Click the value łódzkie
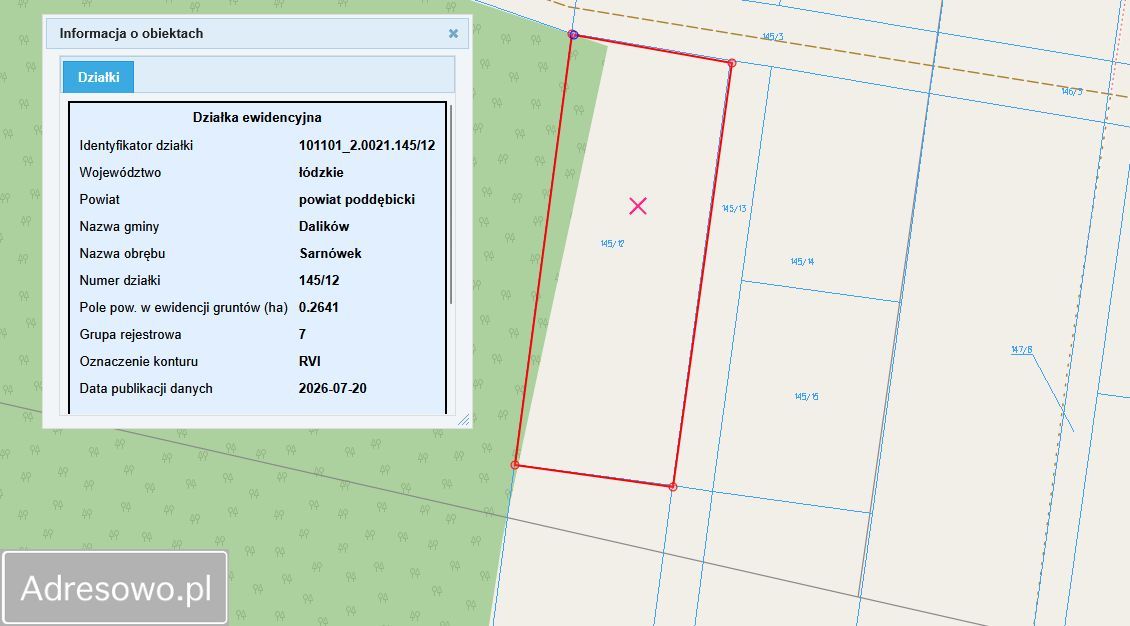 pos(321,172)
